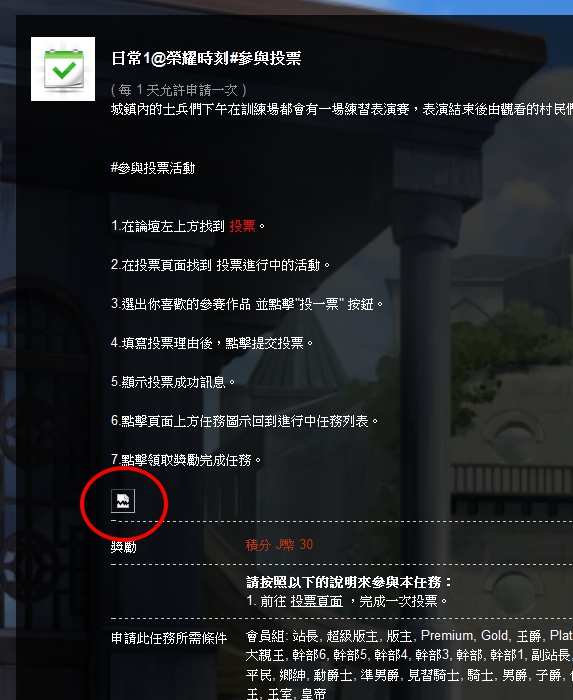Click 皇帝 at the end of the list

pyautogui.click(x=313, y=694)
